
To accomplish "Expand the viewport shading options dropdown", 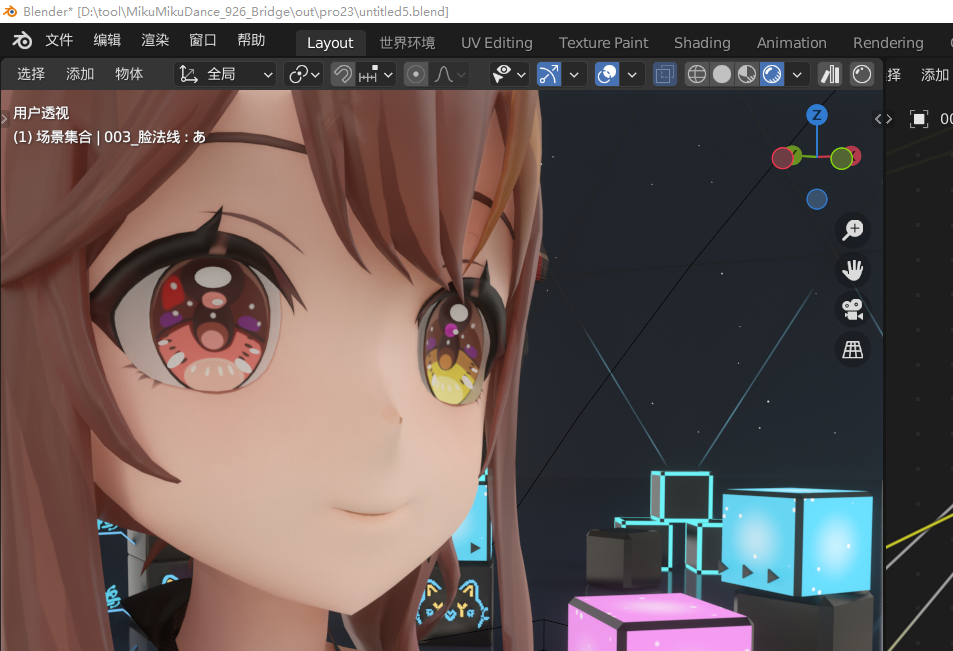I will [797, 75].
